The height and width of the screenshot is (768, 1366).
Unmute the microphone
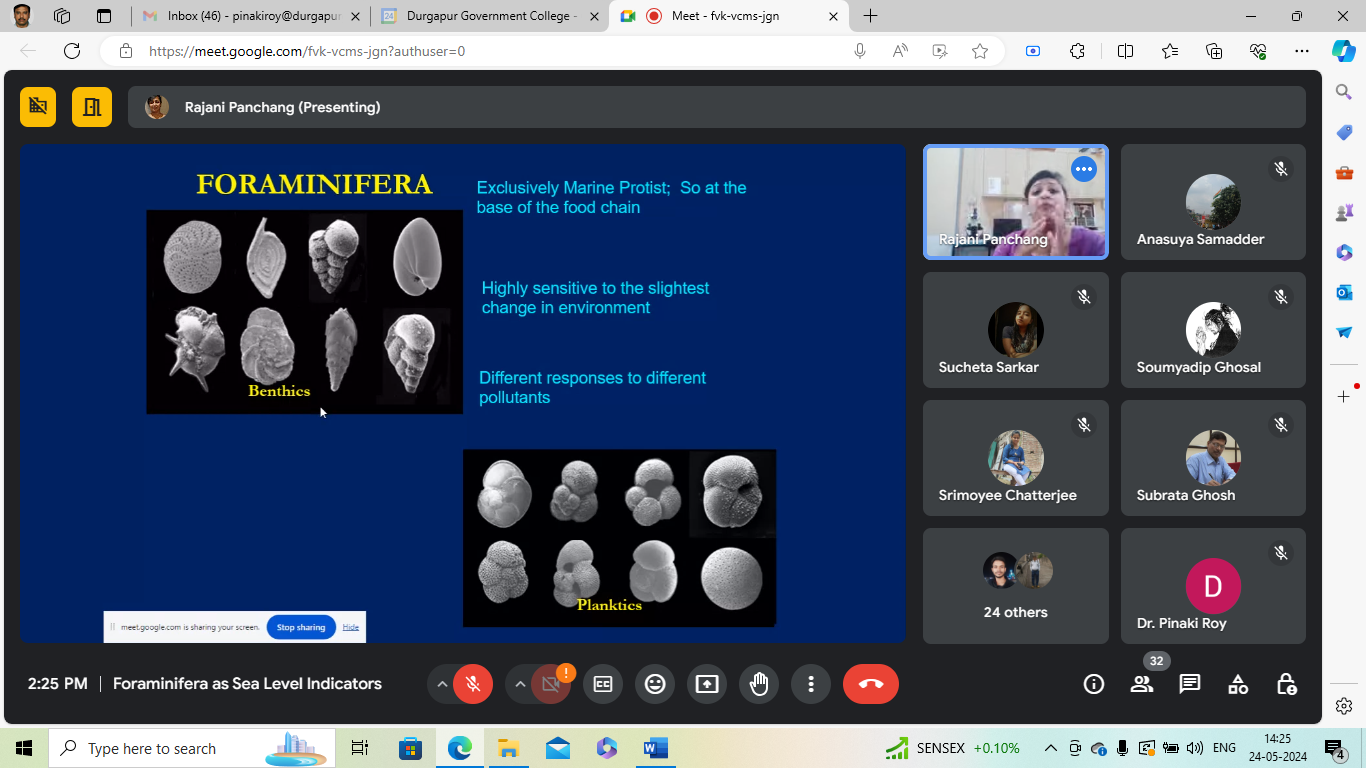click(x=473, y=684)
